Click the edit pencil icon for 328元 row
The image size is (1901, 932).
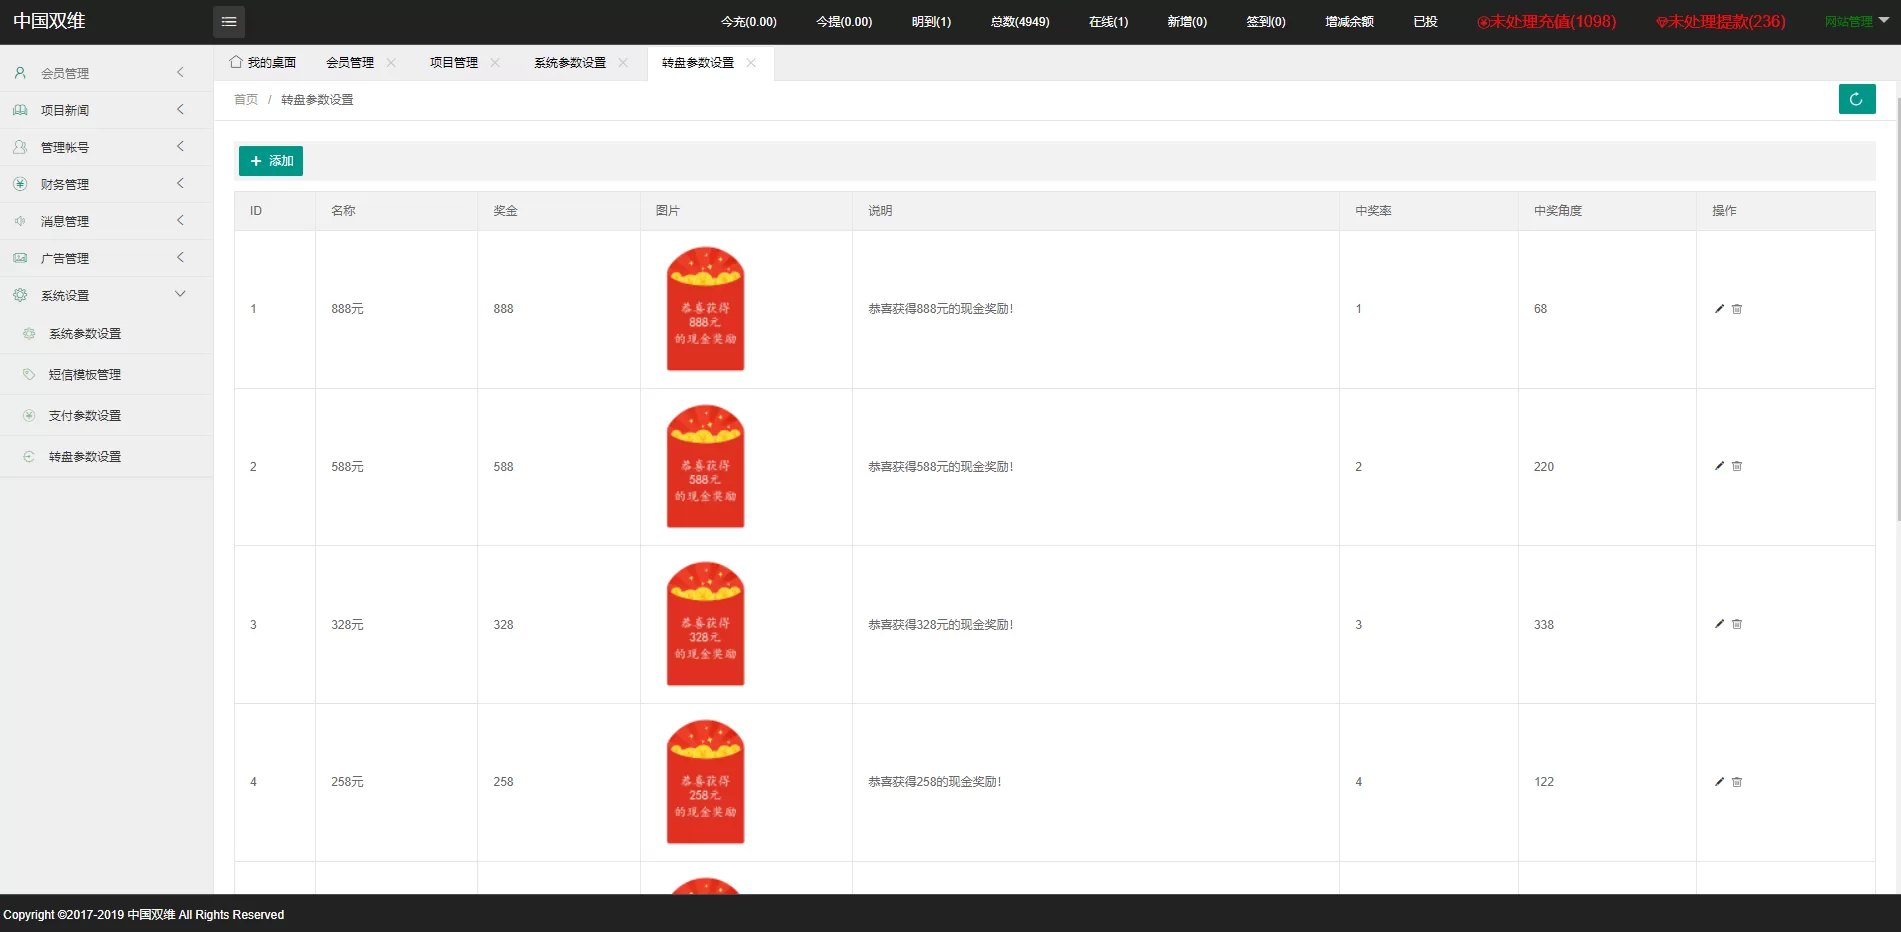[1719, 624]
